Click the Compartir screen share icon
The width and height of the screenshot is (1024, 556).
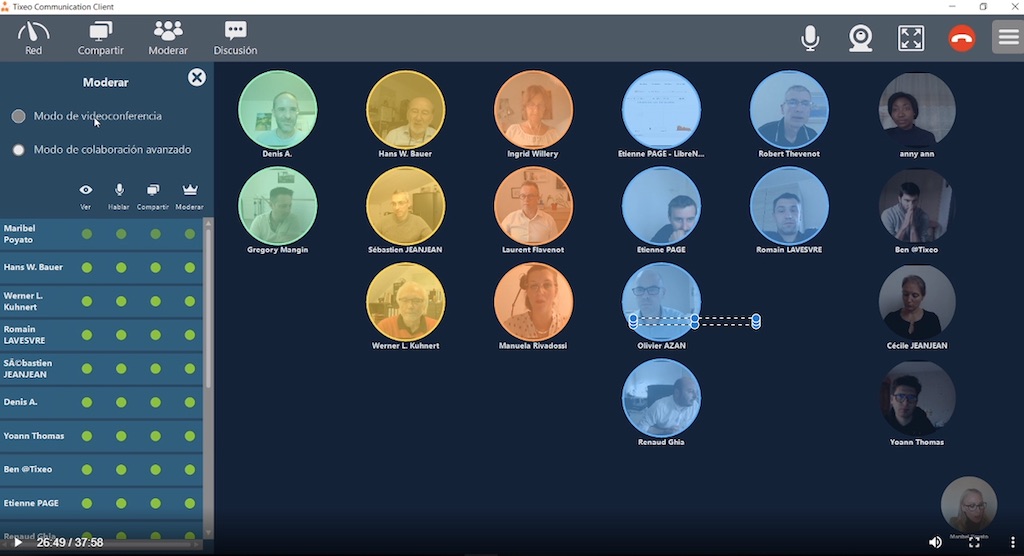pos(101,37)
